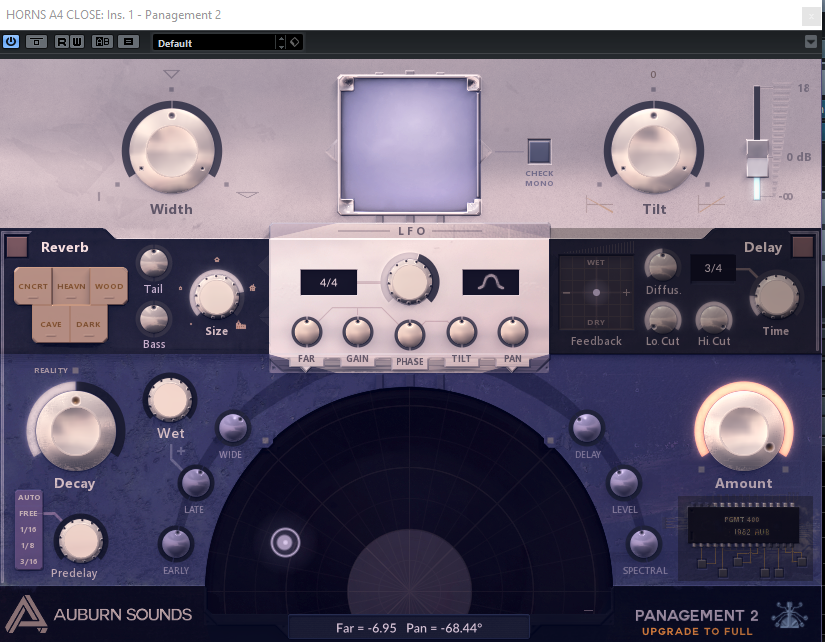This screenshot has width=825, height=642.
Task: Click the LFO FAR knob
Action: (x=307, y=332)
